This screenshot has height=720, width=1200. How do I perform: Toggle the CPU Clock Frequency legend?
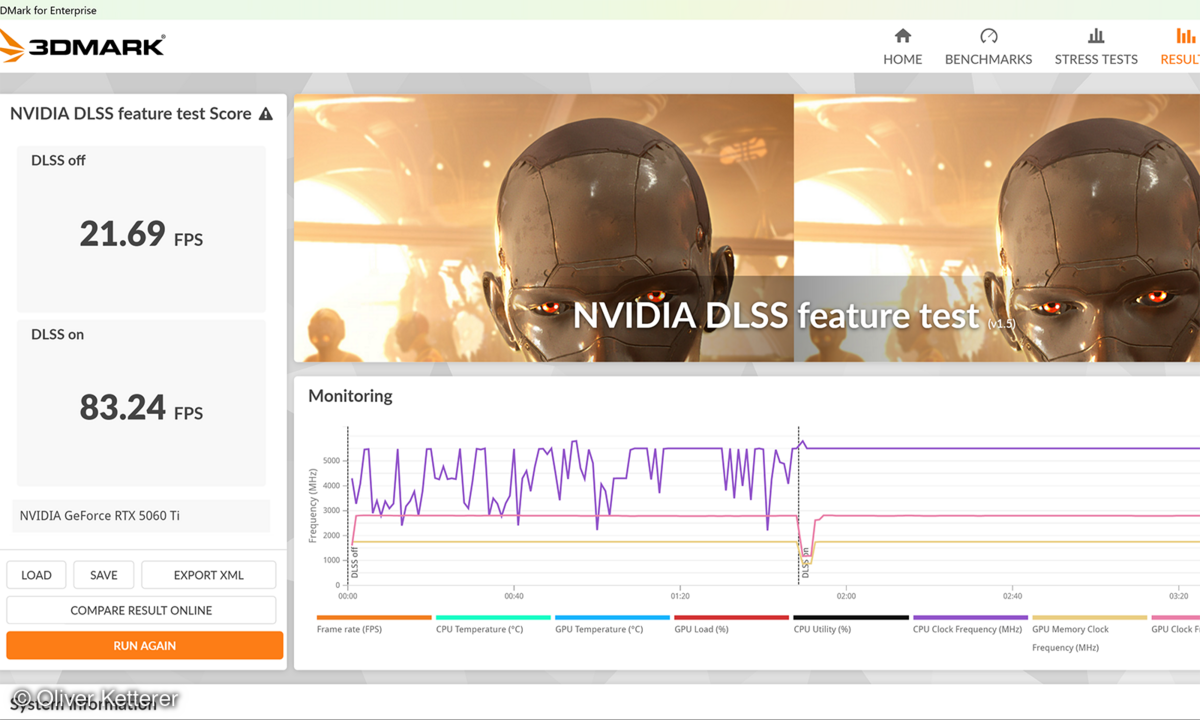[x=970, y=624]
